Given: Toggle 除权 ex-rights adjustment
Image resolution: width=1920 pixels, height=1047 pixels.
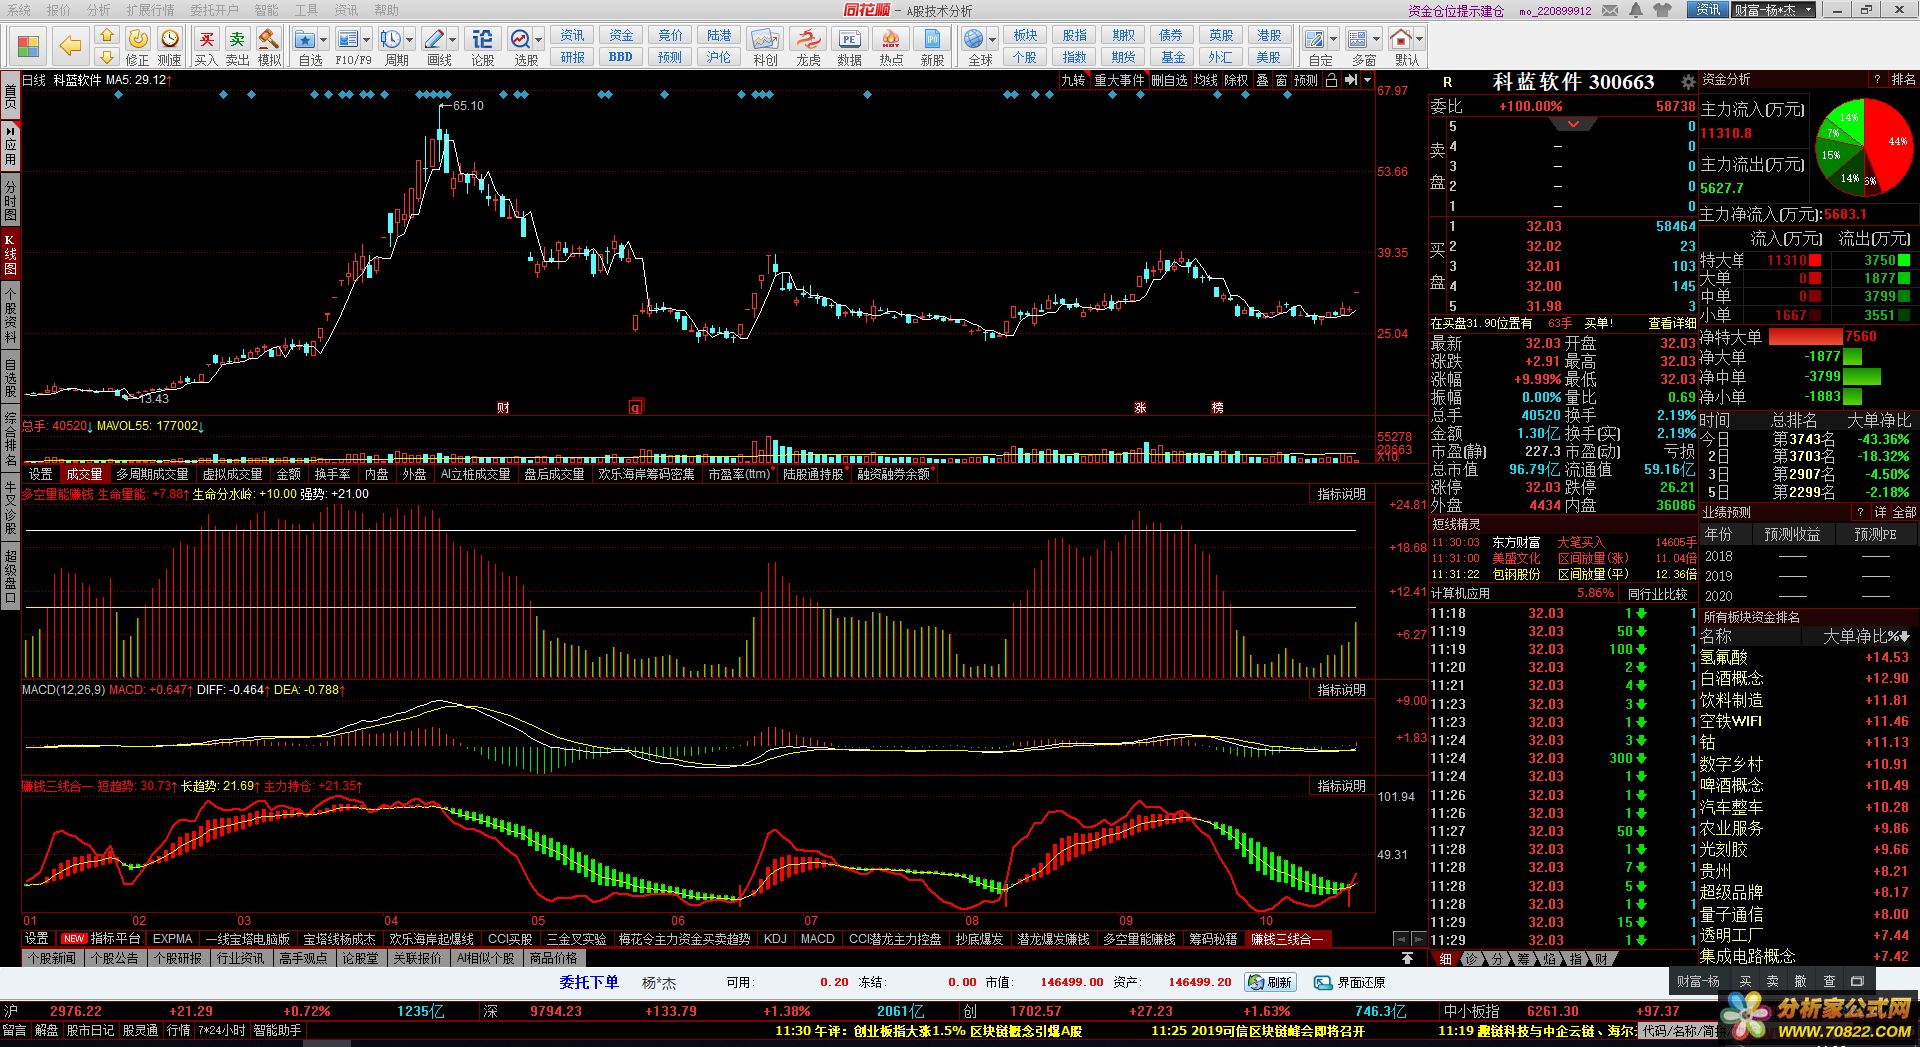Looking at the screenshot, I should coord(1237,80).
